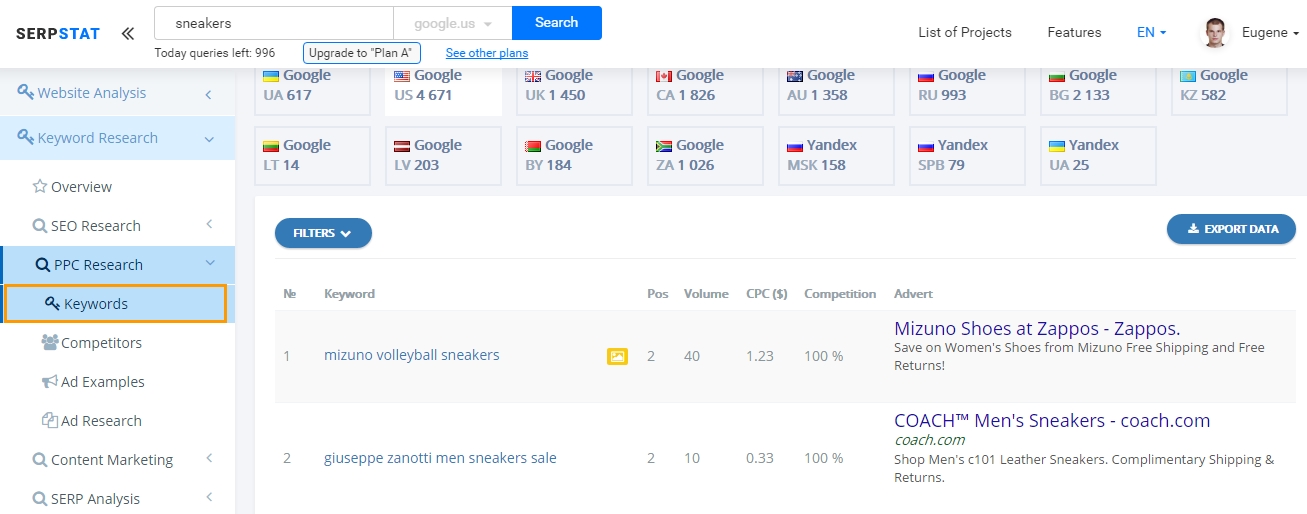Choose the Google LV 203 database
This screenshot has width=1307, height=514.
443,155
